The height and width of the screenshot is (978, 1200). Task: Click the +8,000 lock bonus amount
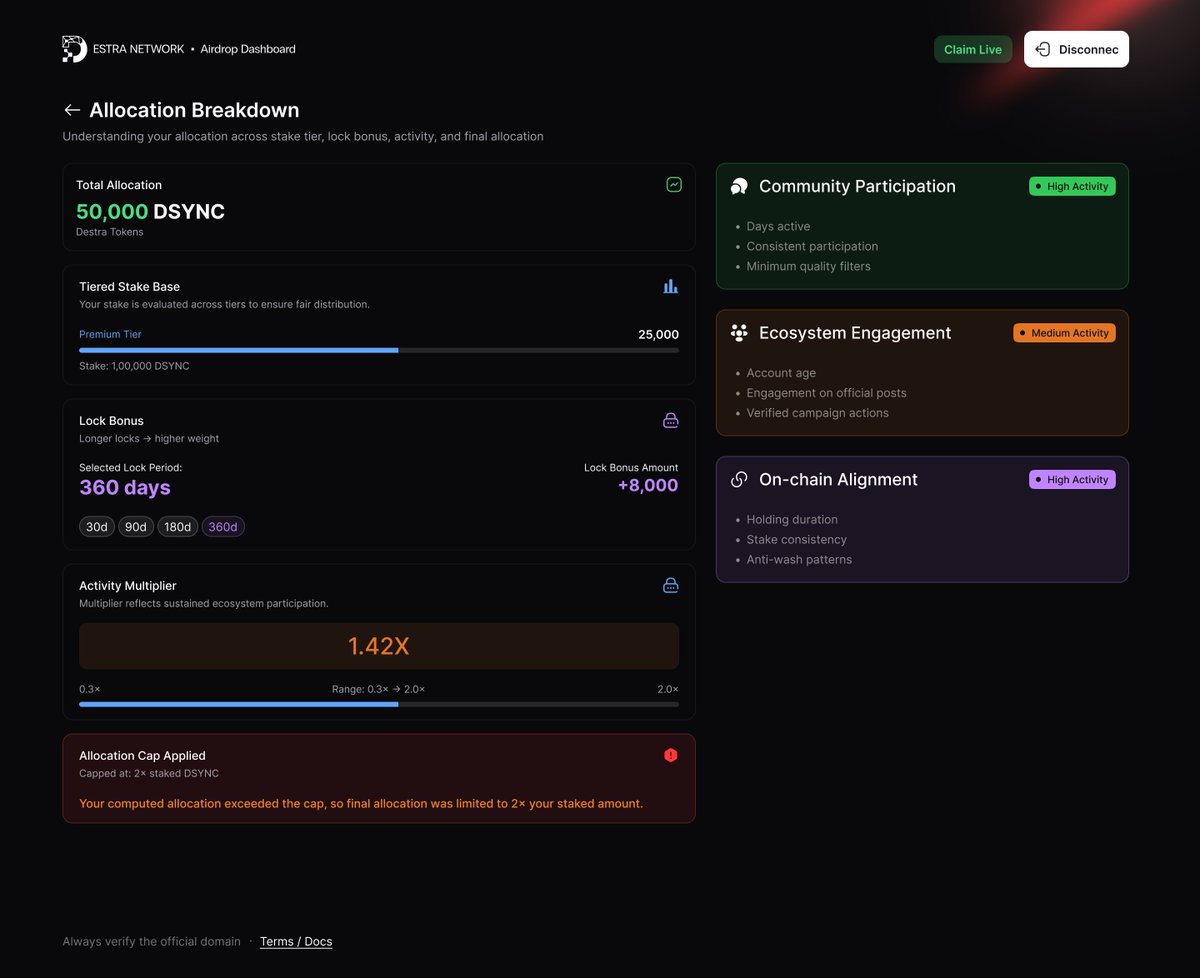tap(648, 486)
